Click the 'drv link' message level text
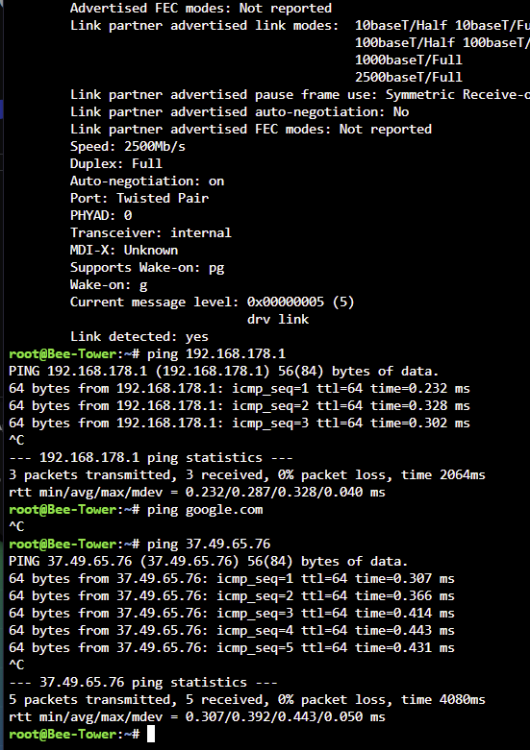This screenshot has width=530, height=750. click(x=278, y=319)
